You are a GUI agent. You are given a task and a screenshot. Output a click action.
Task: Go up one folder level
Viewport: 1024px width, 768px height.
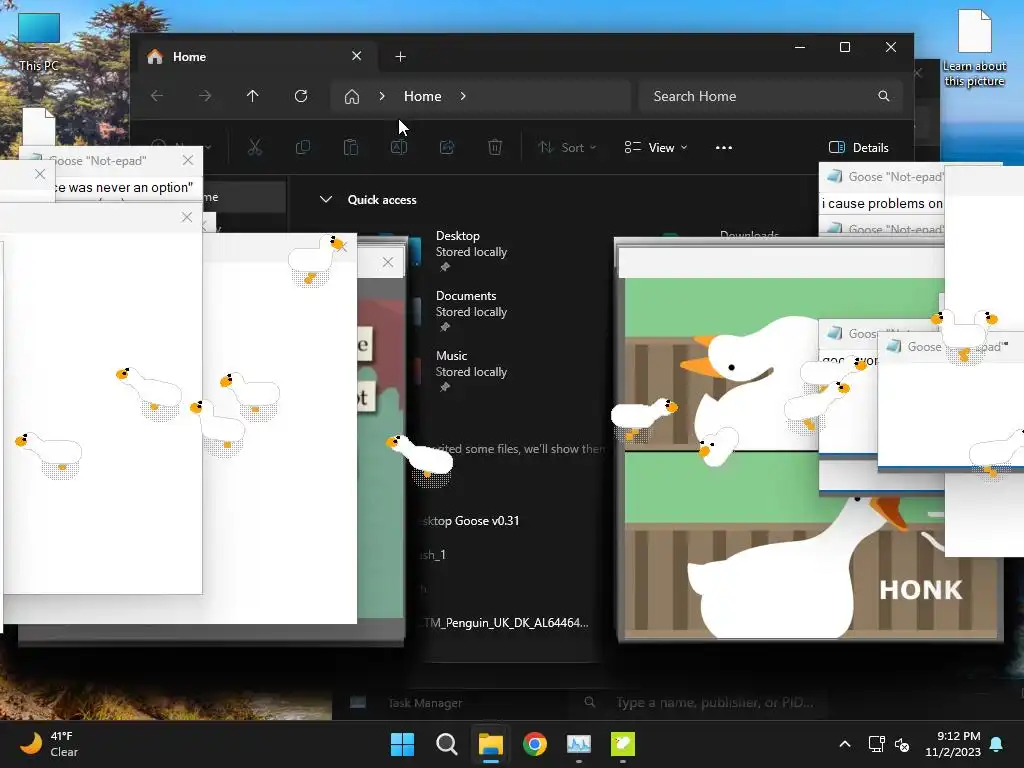coord(253,96)
